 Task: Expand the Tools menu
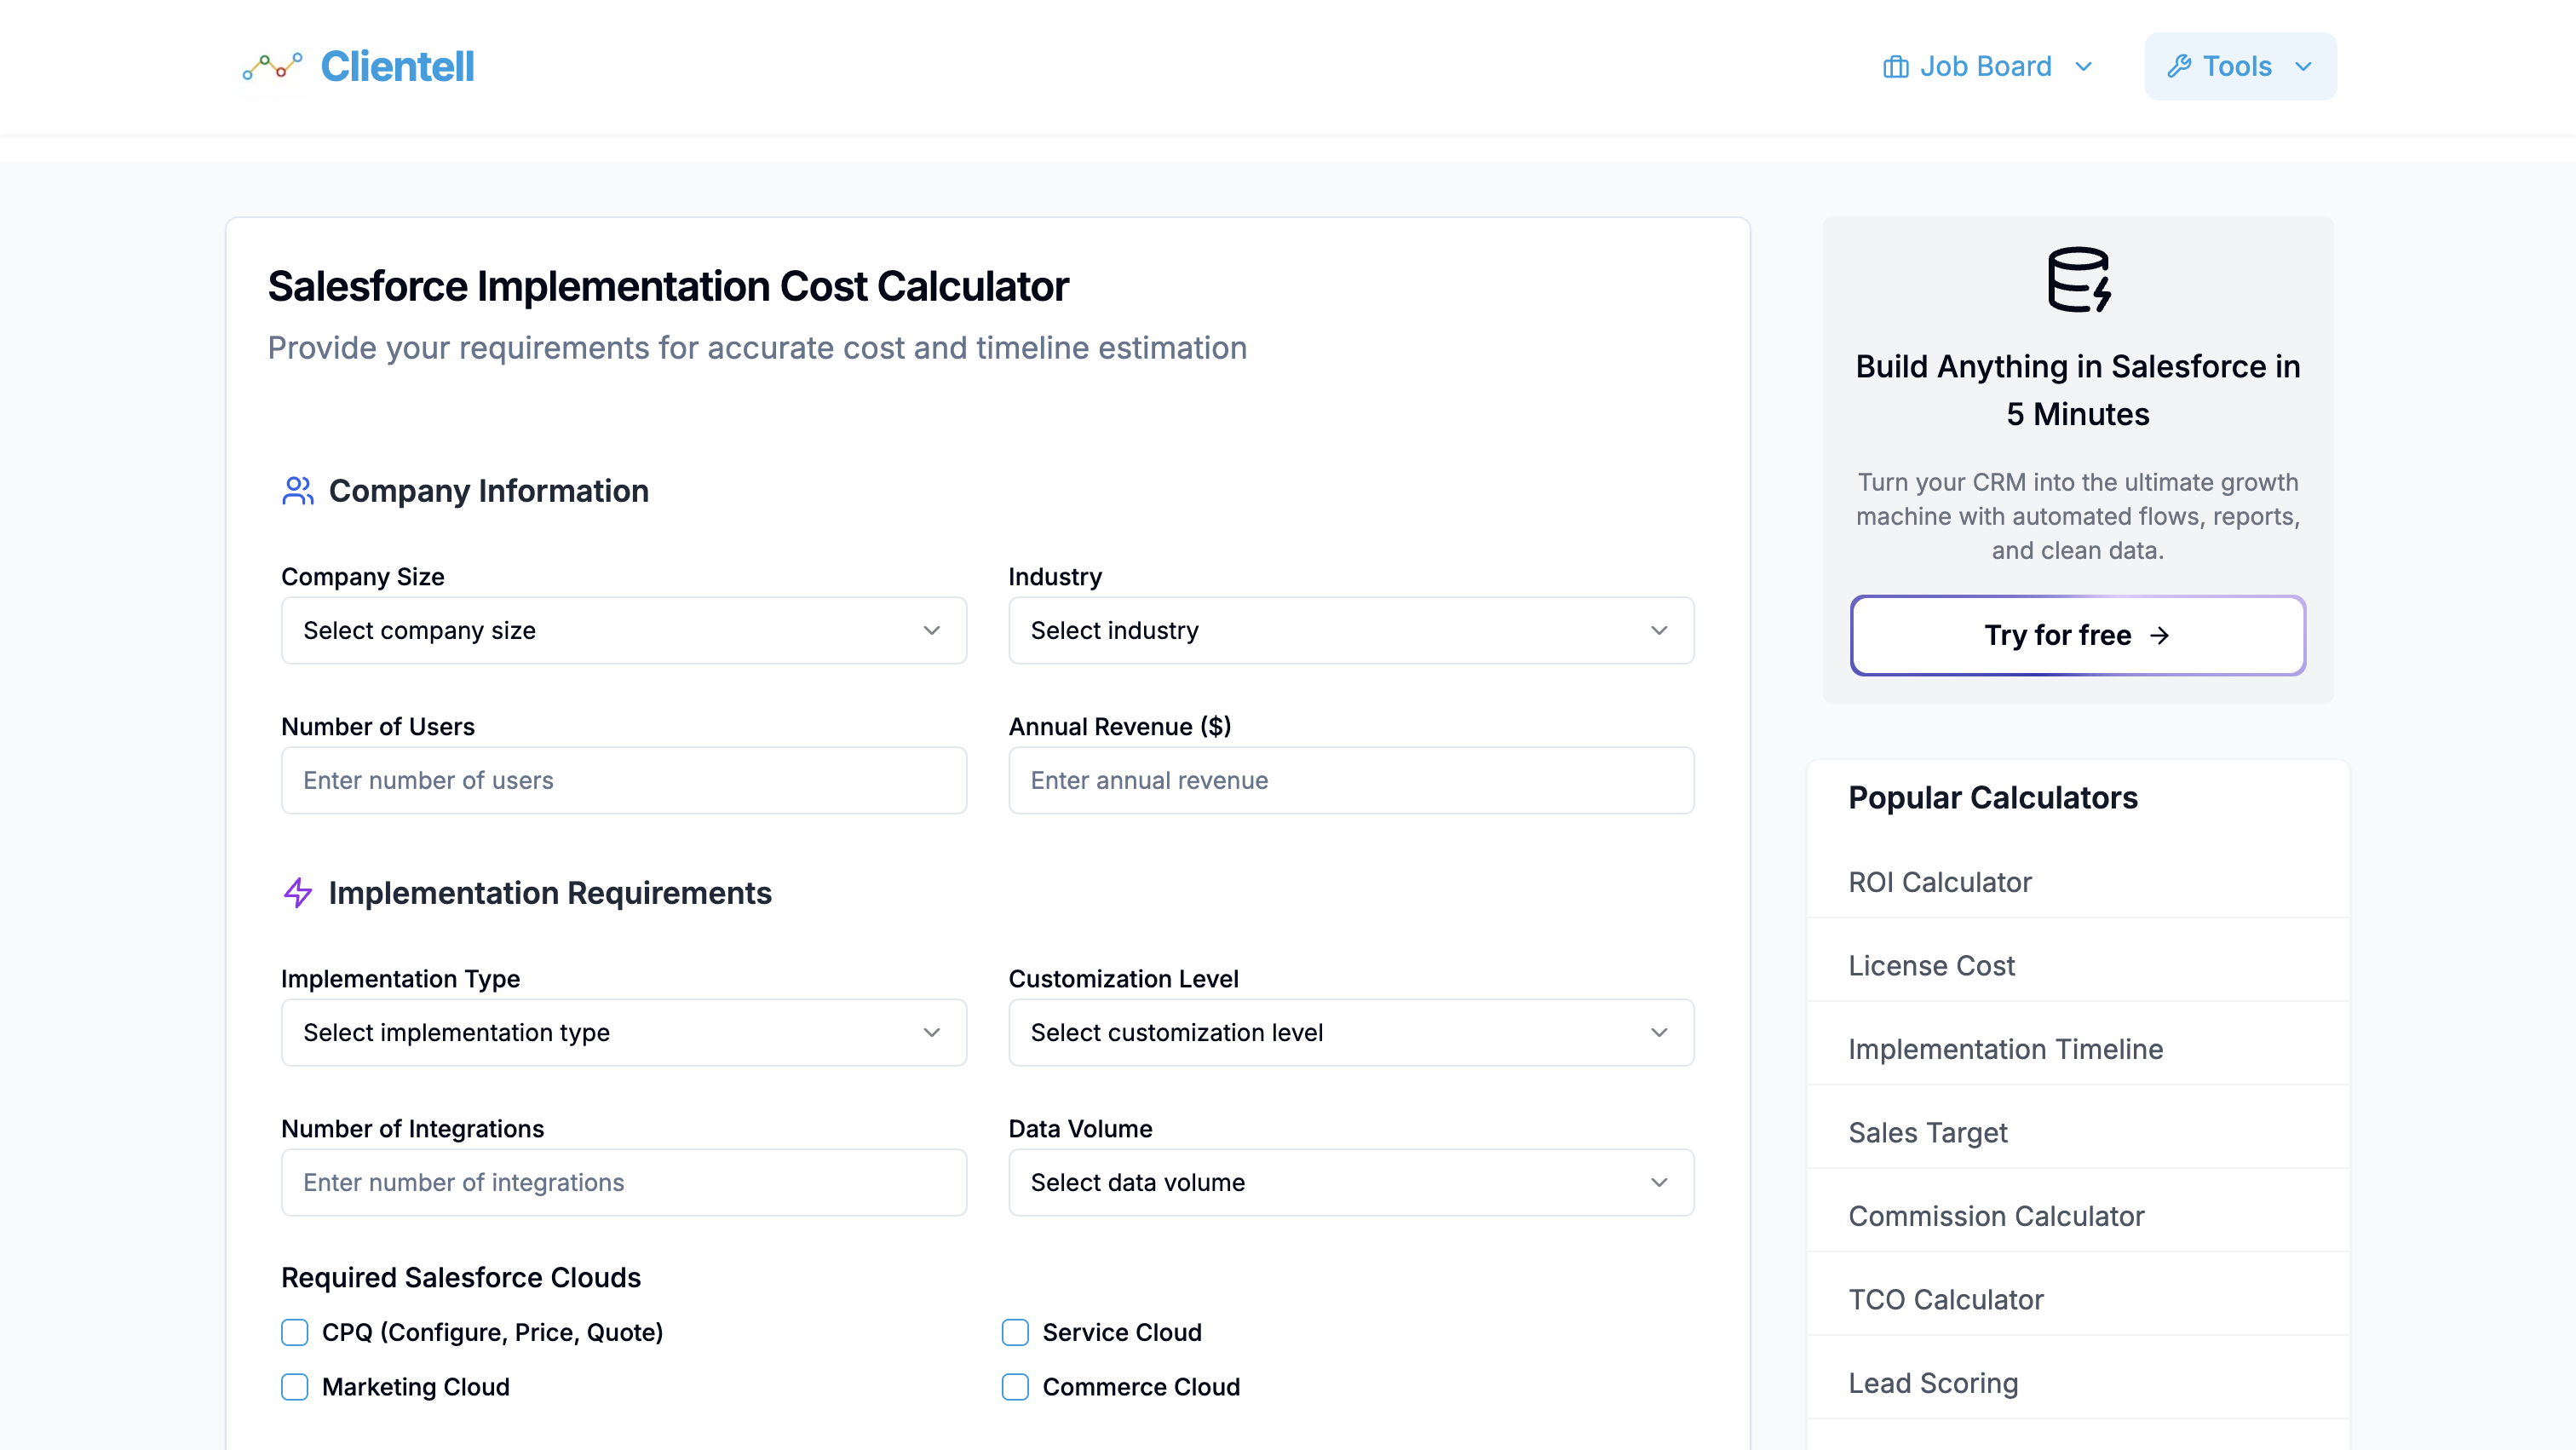[x=2240, y=66]
